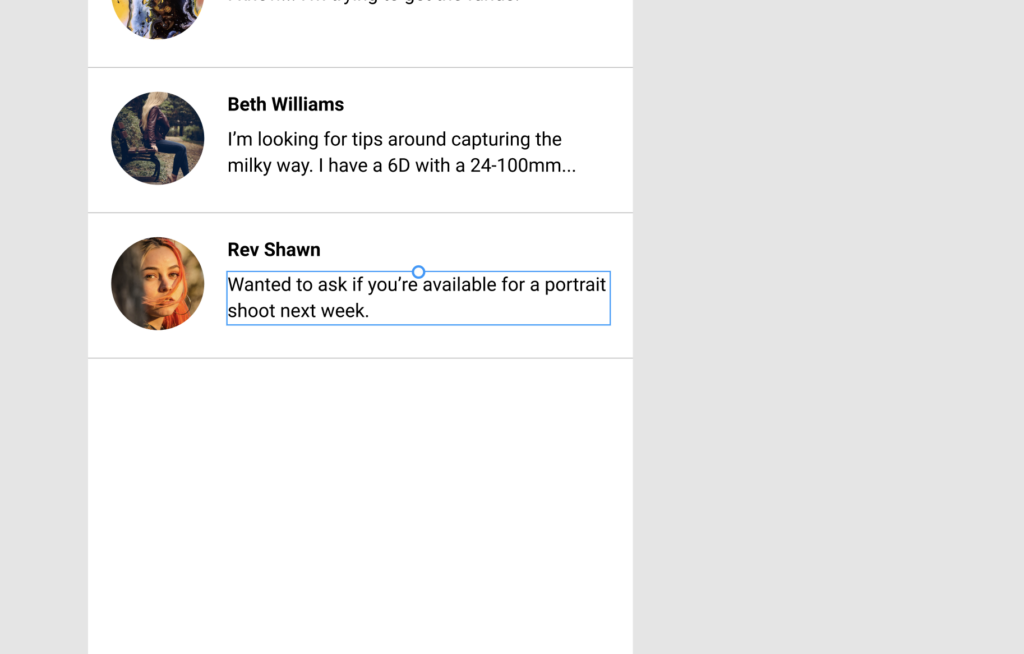Select the 'Beth Williams' name label
Viewport: 1024px width, 654px height.
(x=285, y=104)
